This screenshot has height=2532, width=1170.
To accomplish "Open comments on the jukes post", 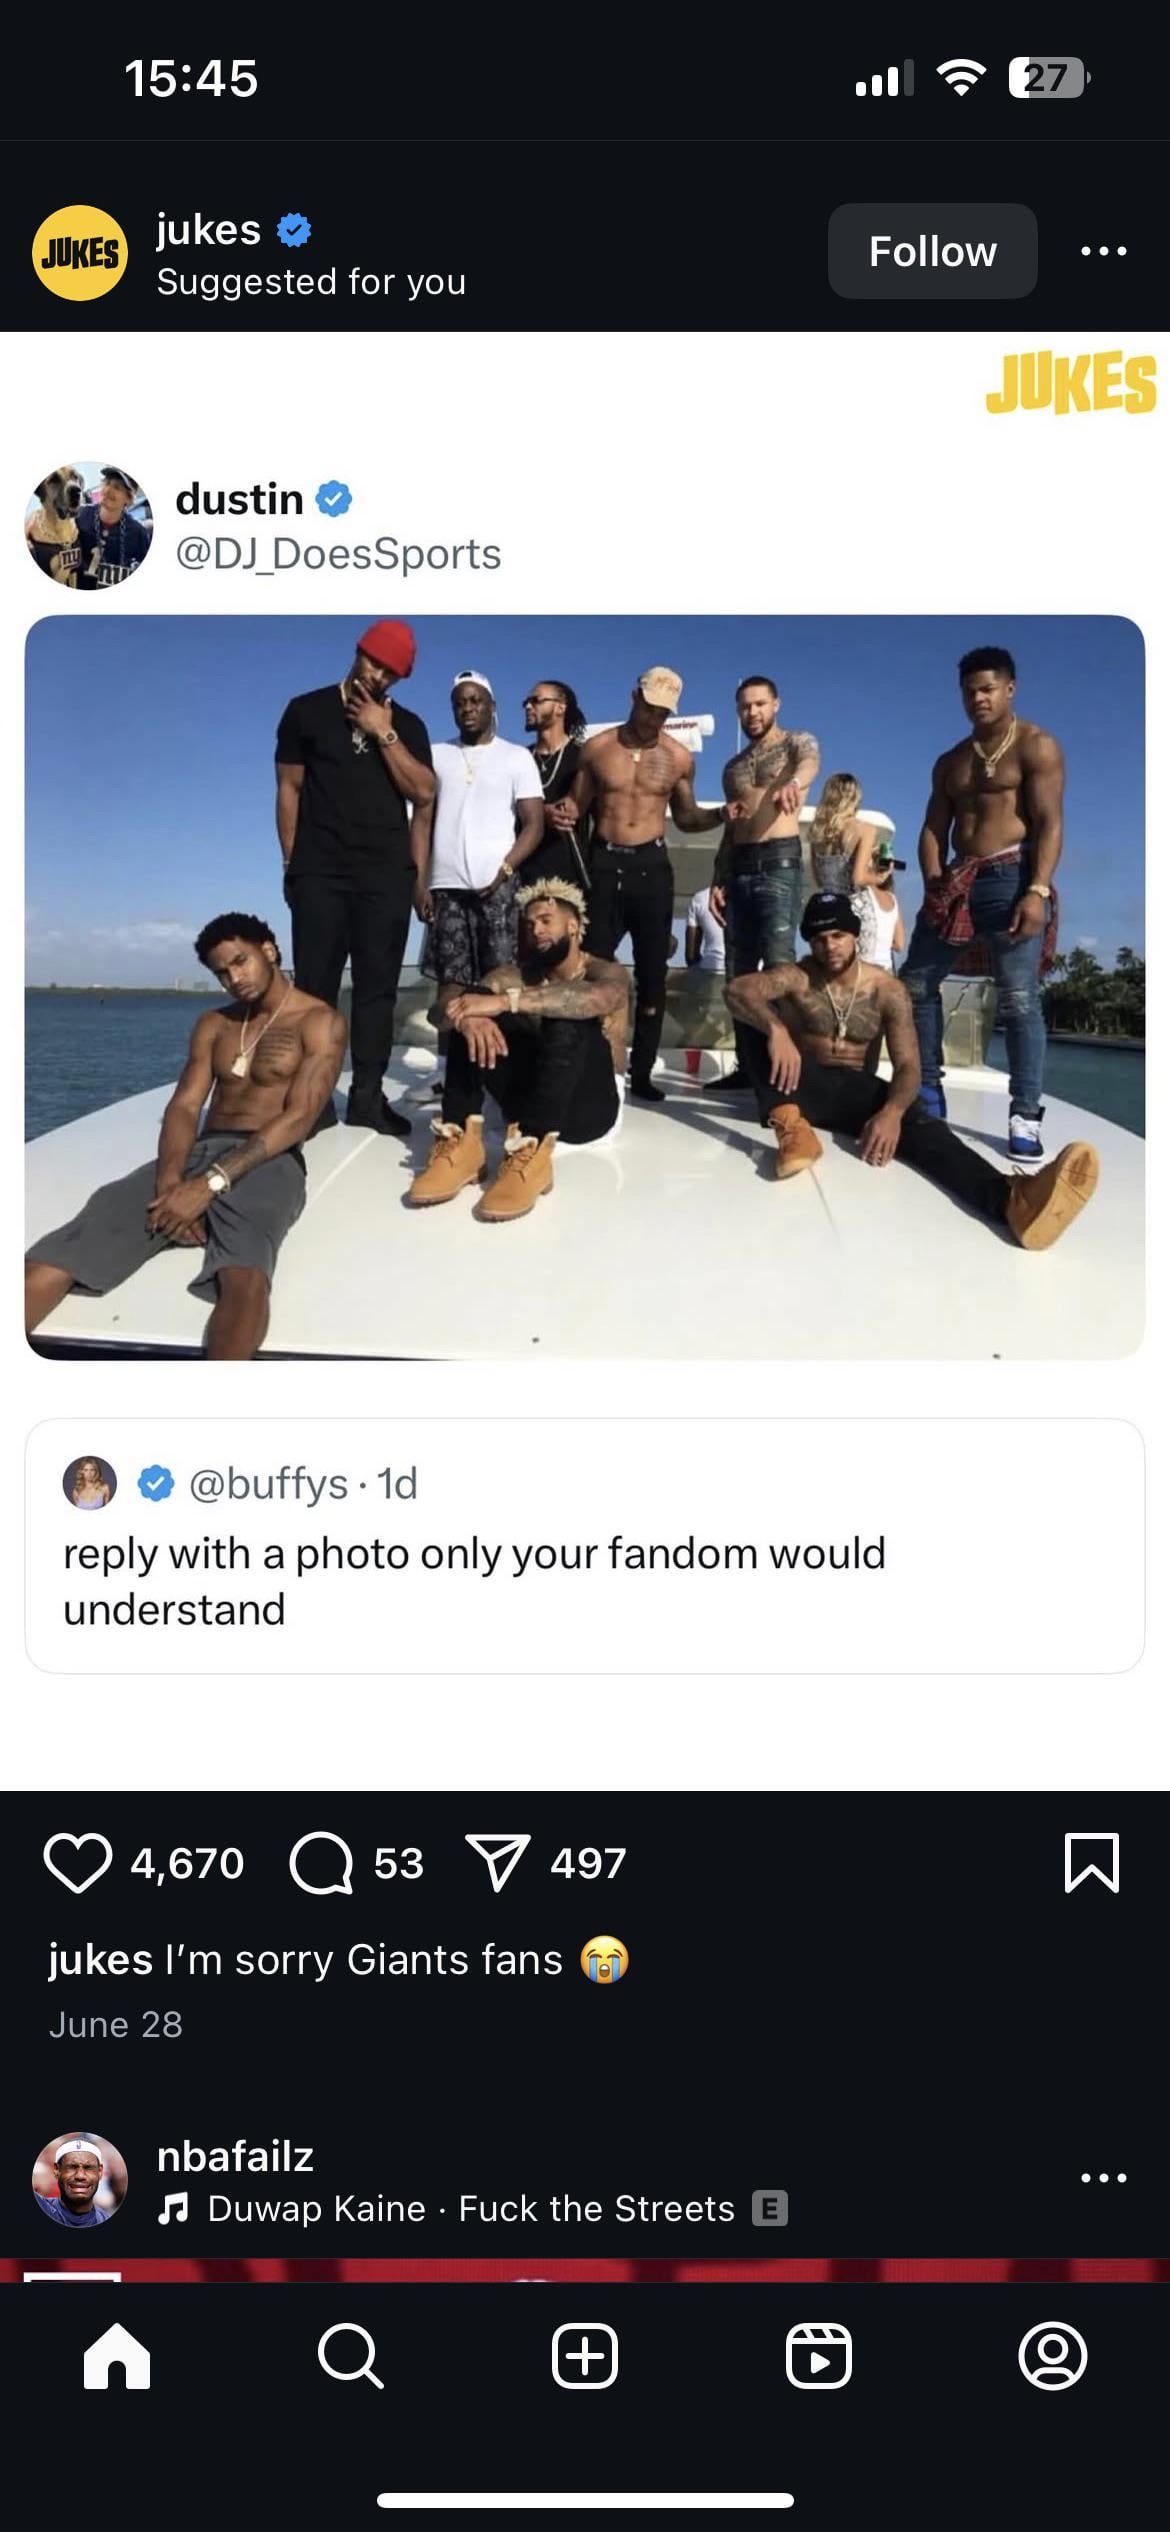I will tap(321, 1863).
